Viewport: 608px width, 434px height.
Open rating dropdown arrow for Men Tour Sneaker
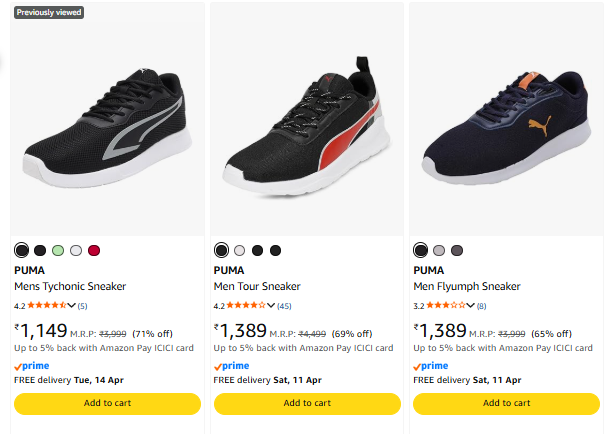[271, 306]
